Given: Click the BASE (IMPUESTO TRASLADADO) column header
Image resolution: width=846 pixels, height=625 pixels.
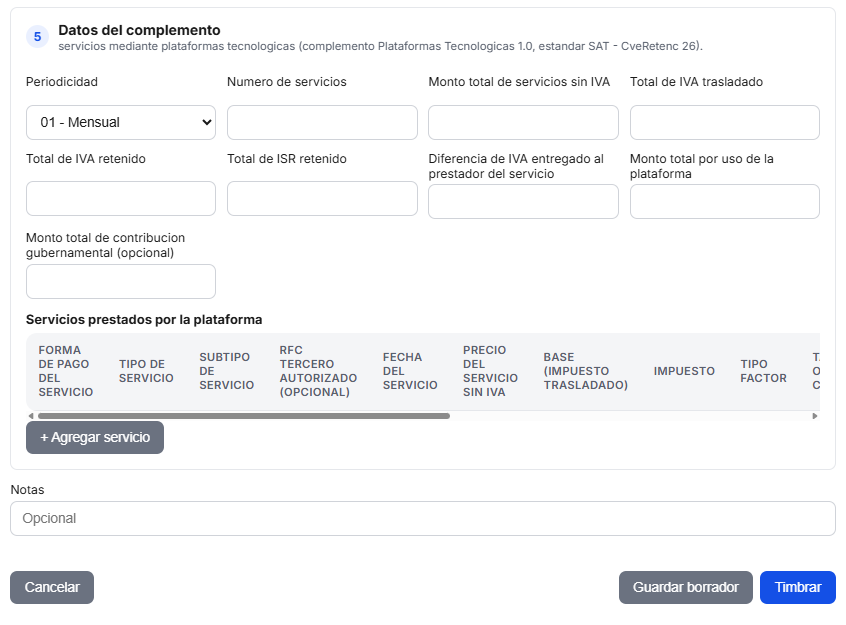Looking at the screenshot, I should click(x=585, y=371).
